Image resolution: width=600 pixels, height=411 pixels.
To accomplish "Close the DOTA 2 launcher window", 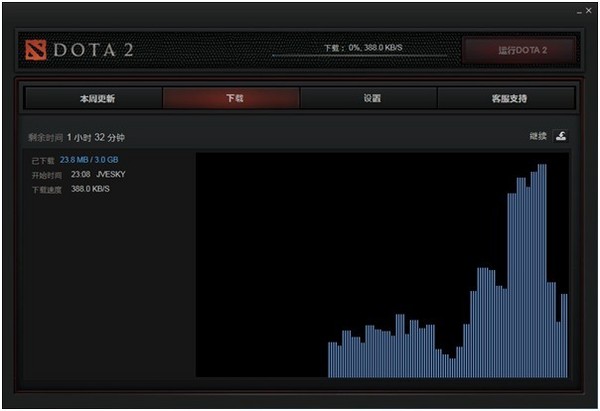I will (x=589, y=11).
